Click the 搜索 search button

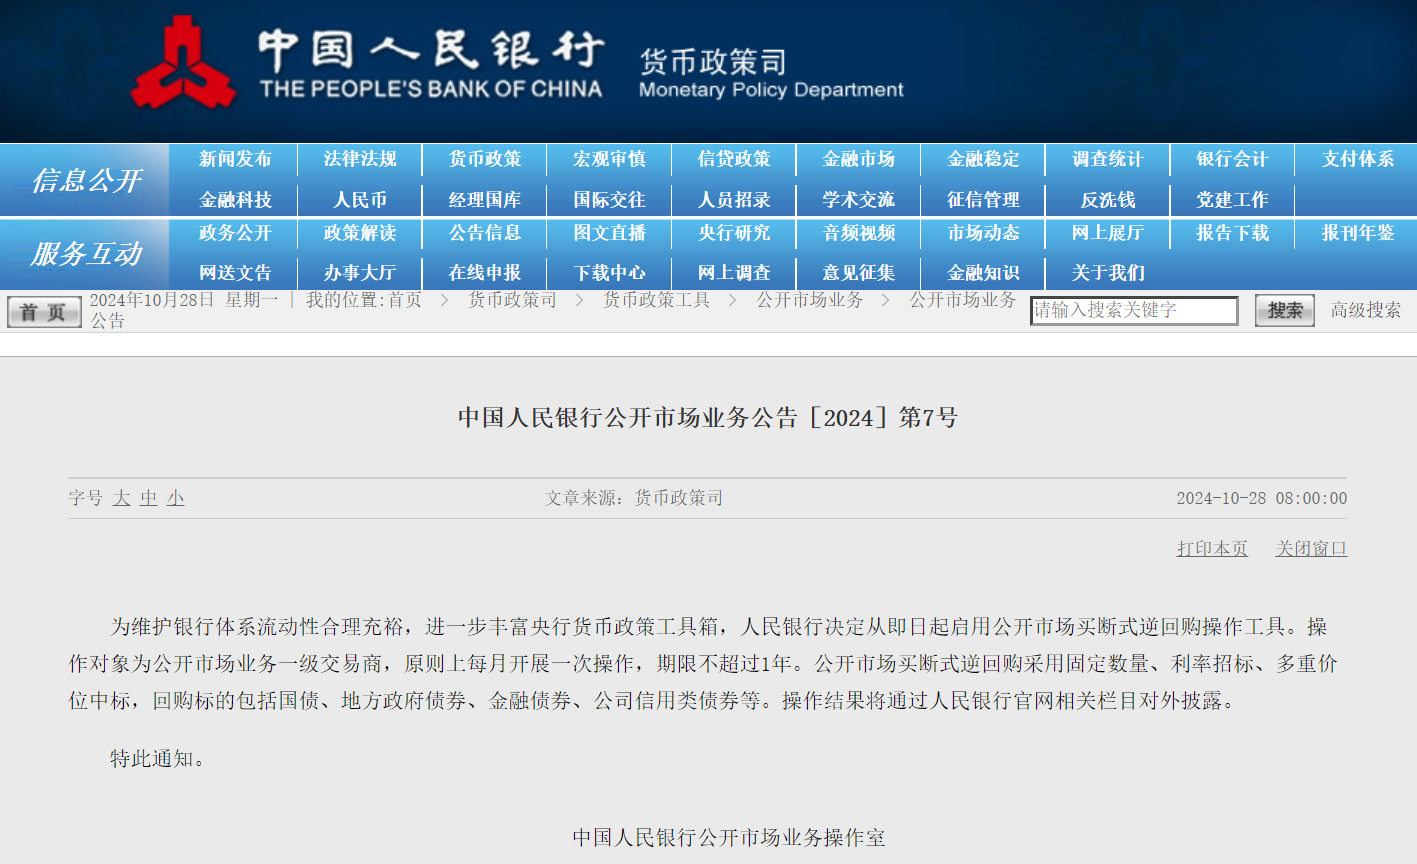point(1285,310)
